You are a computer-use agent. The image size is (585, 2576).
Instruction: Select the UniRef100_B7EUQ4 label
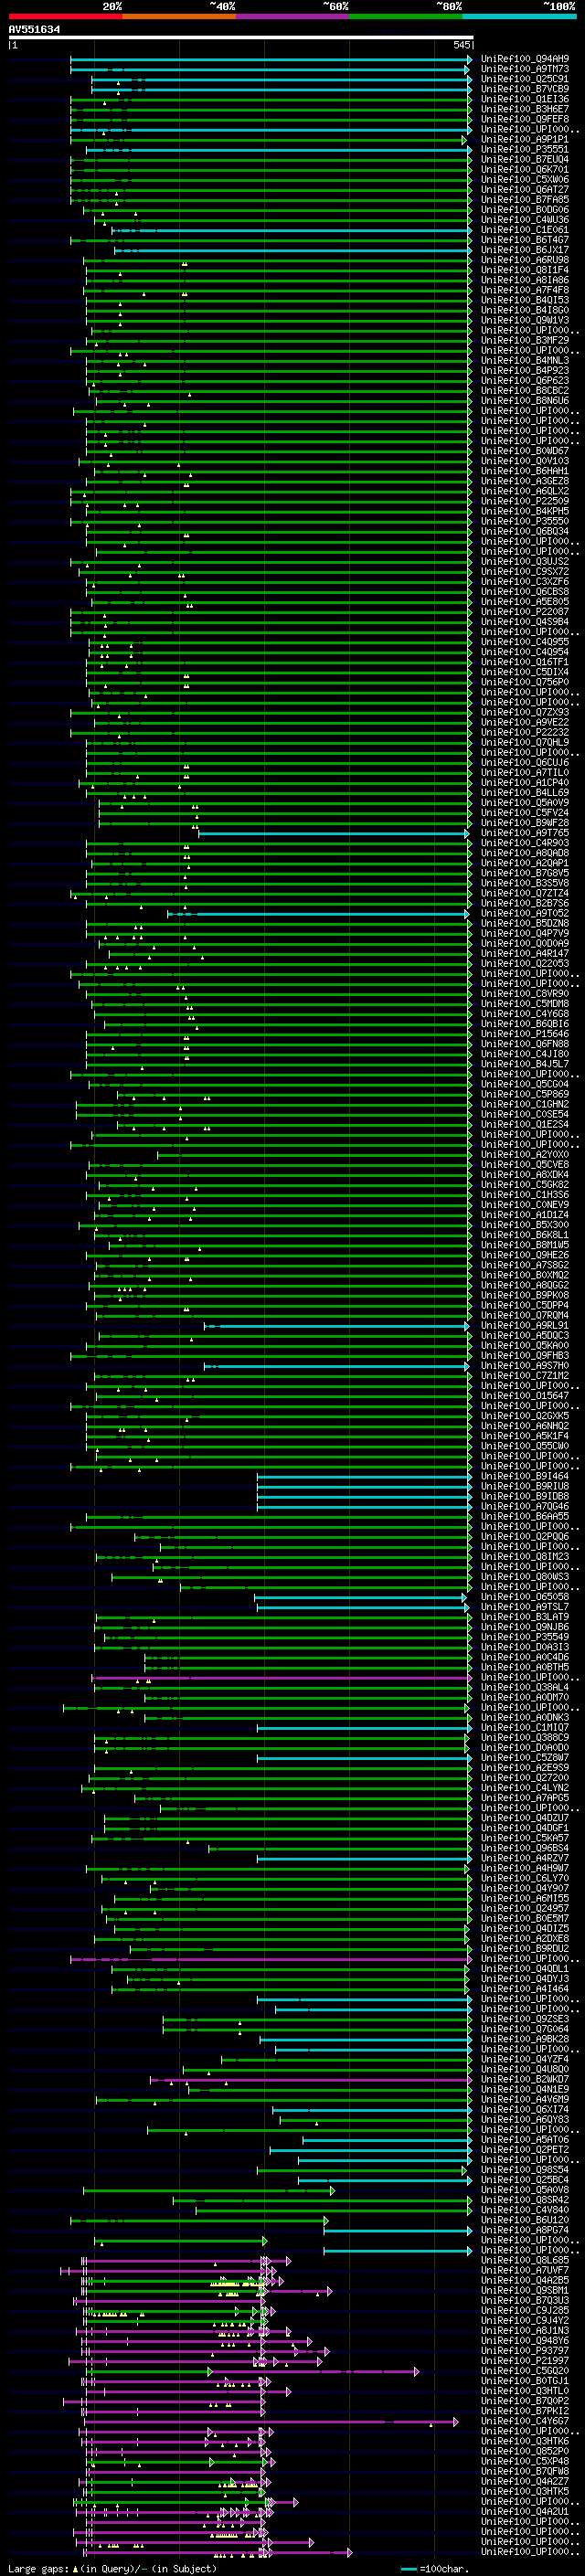point(525,160)
